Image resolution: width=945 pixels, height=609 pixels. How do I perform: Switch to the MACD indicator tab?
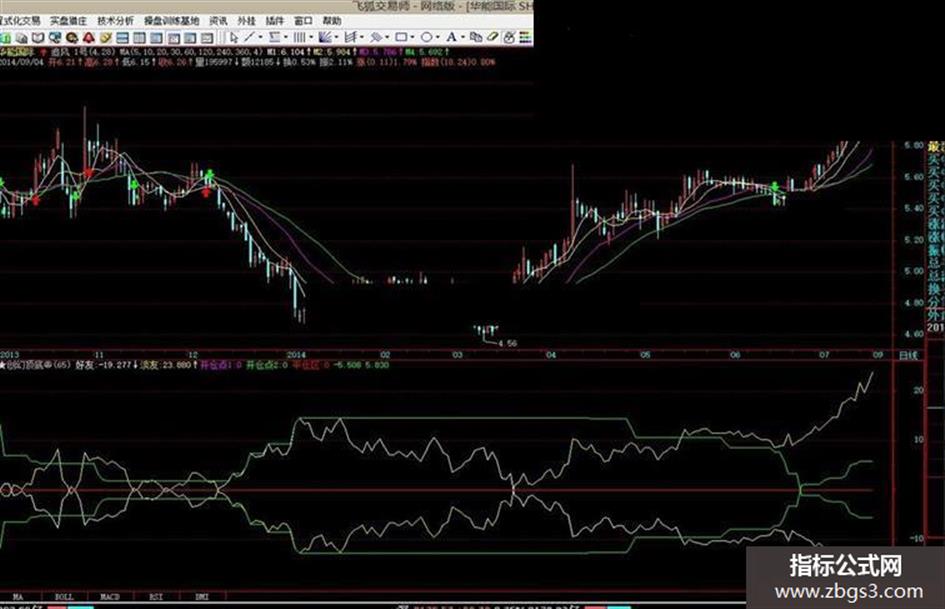(110, 596)
